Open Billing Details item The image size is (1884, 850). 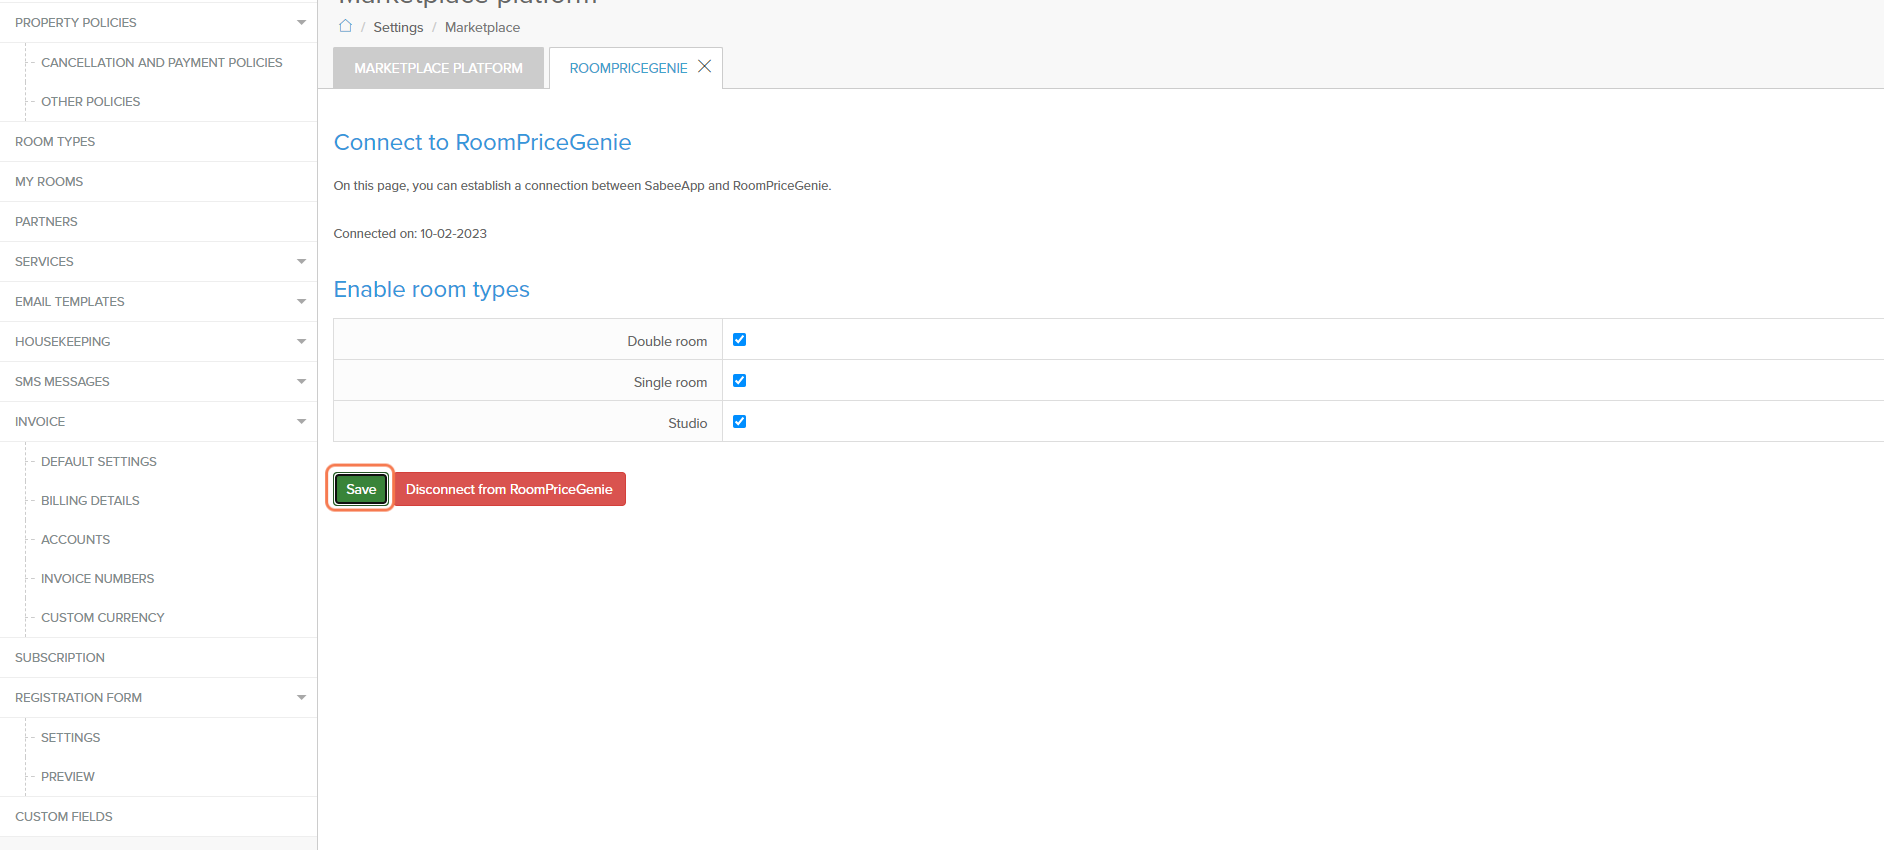[90, 500]
